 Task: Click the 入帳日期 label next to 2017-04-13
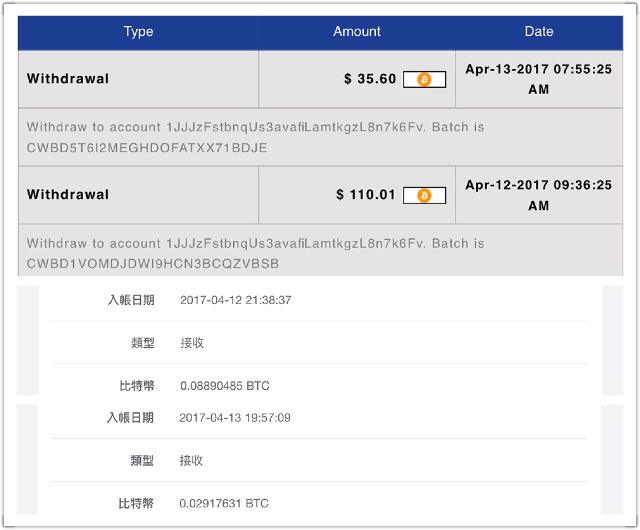[130, 418]
